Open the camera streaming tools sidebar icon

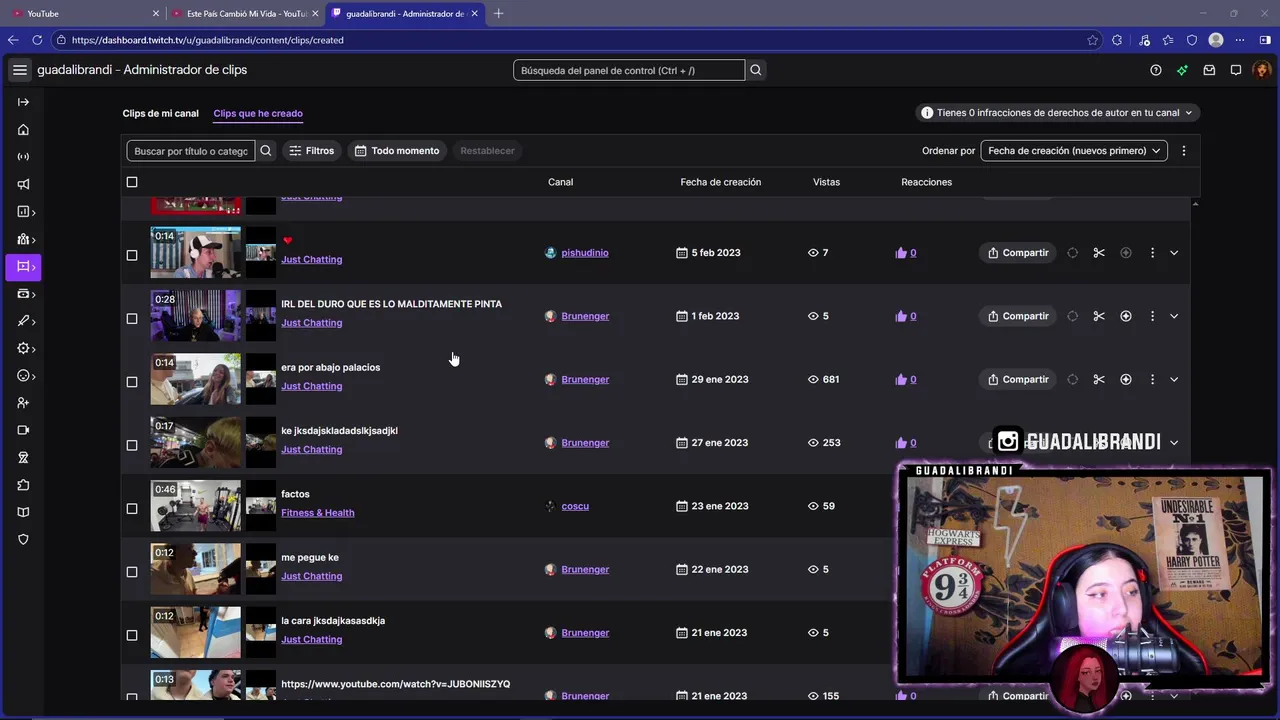pos(23,430)
